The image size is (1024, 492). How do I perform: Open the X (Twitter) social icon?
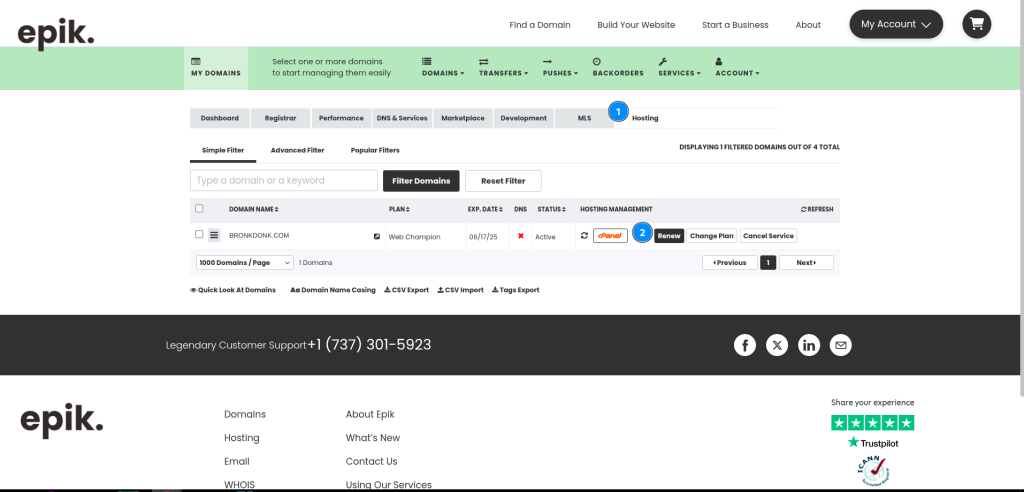[x=776, y=345]
